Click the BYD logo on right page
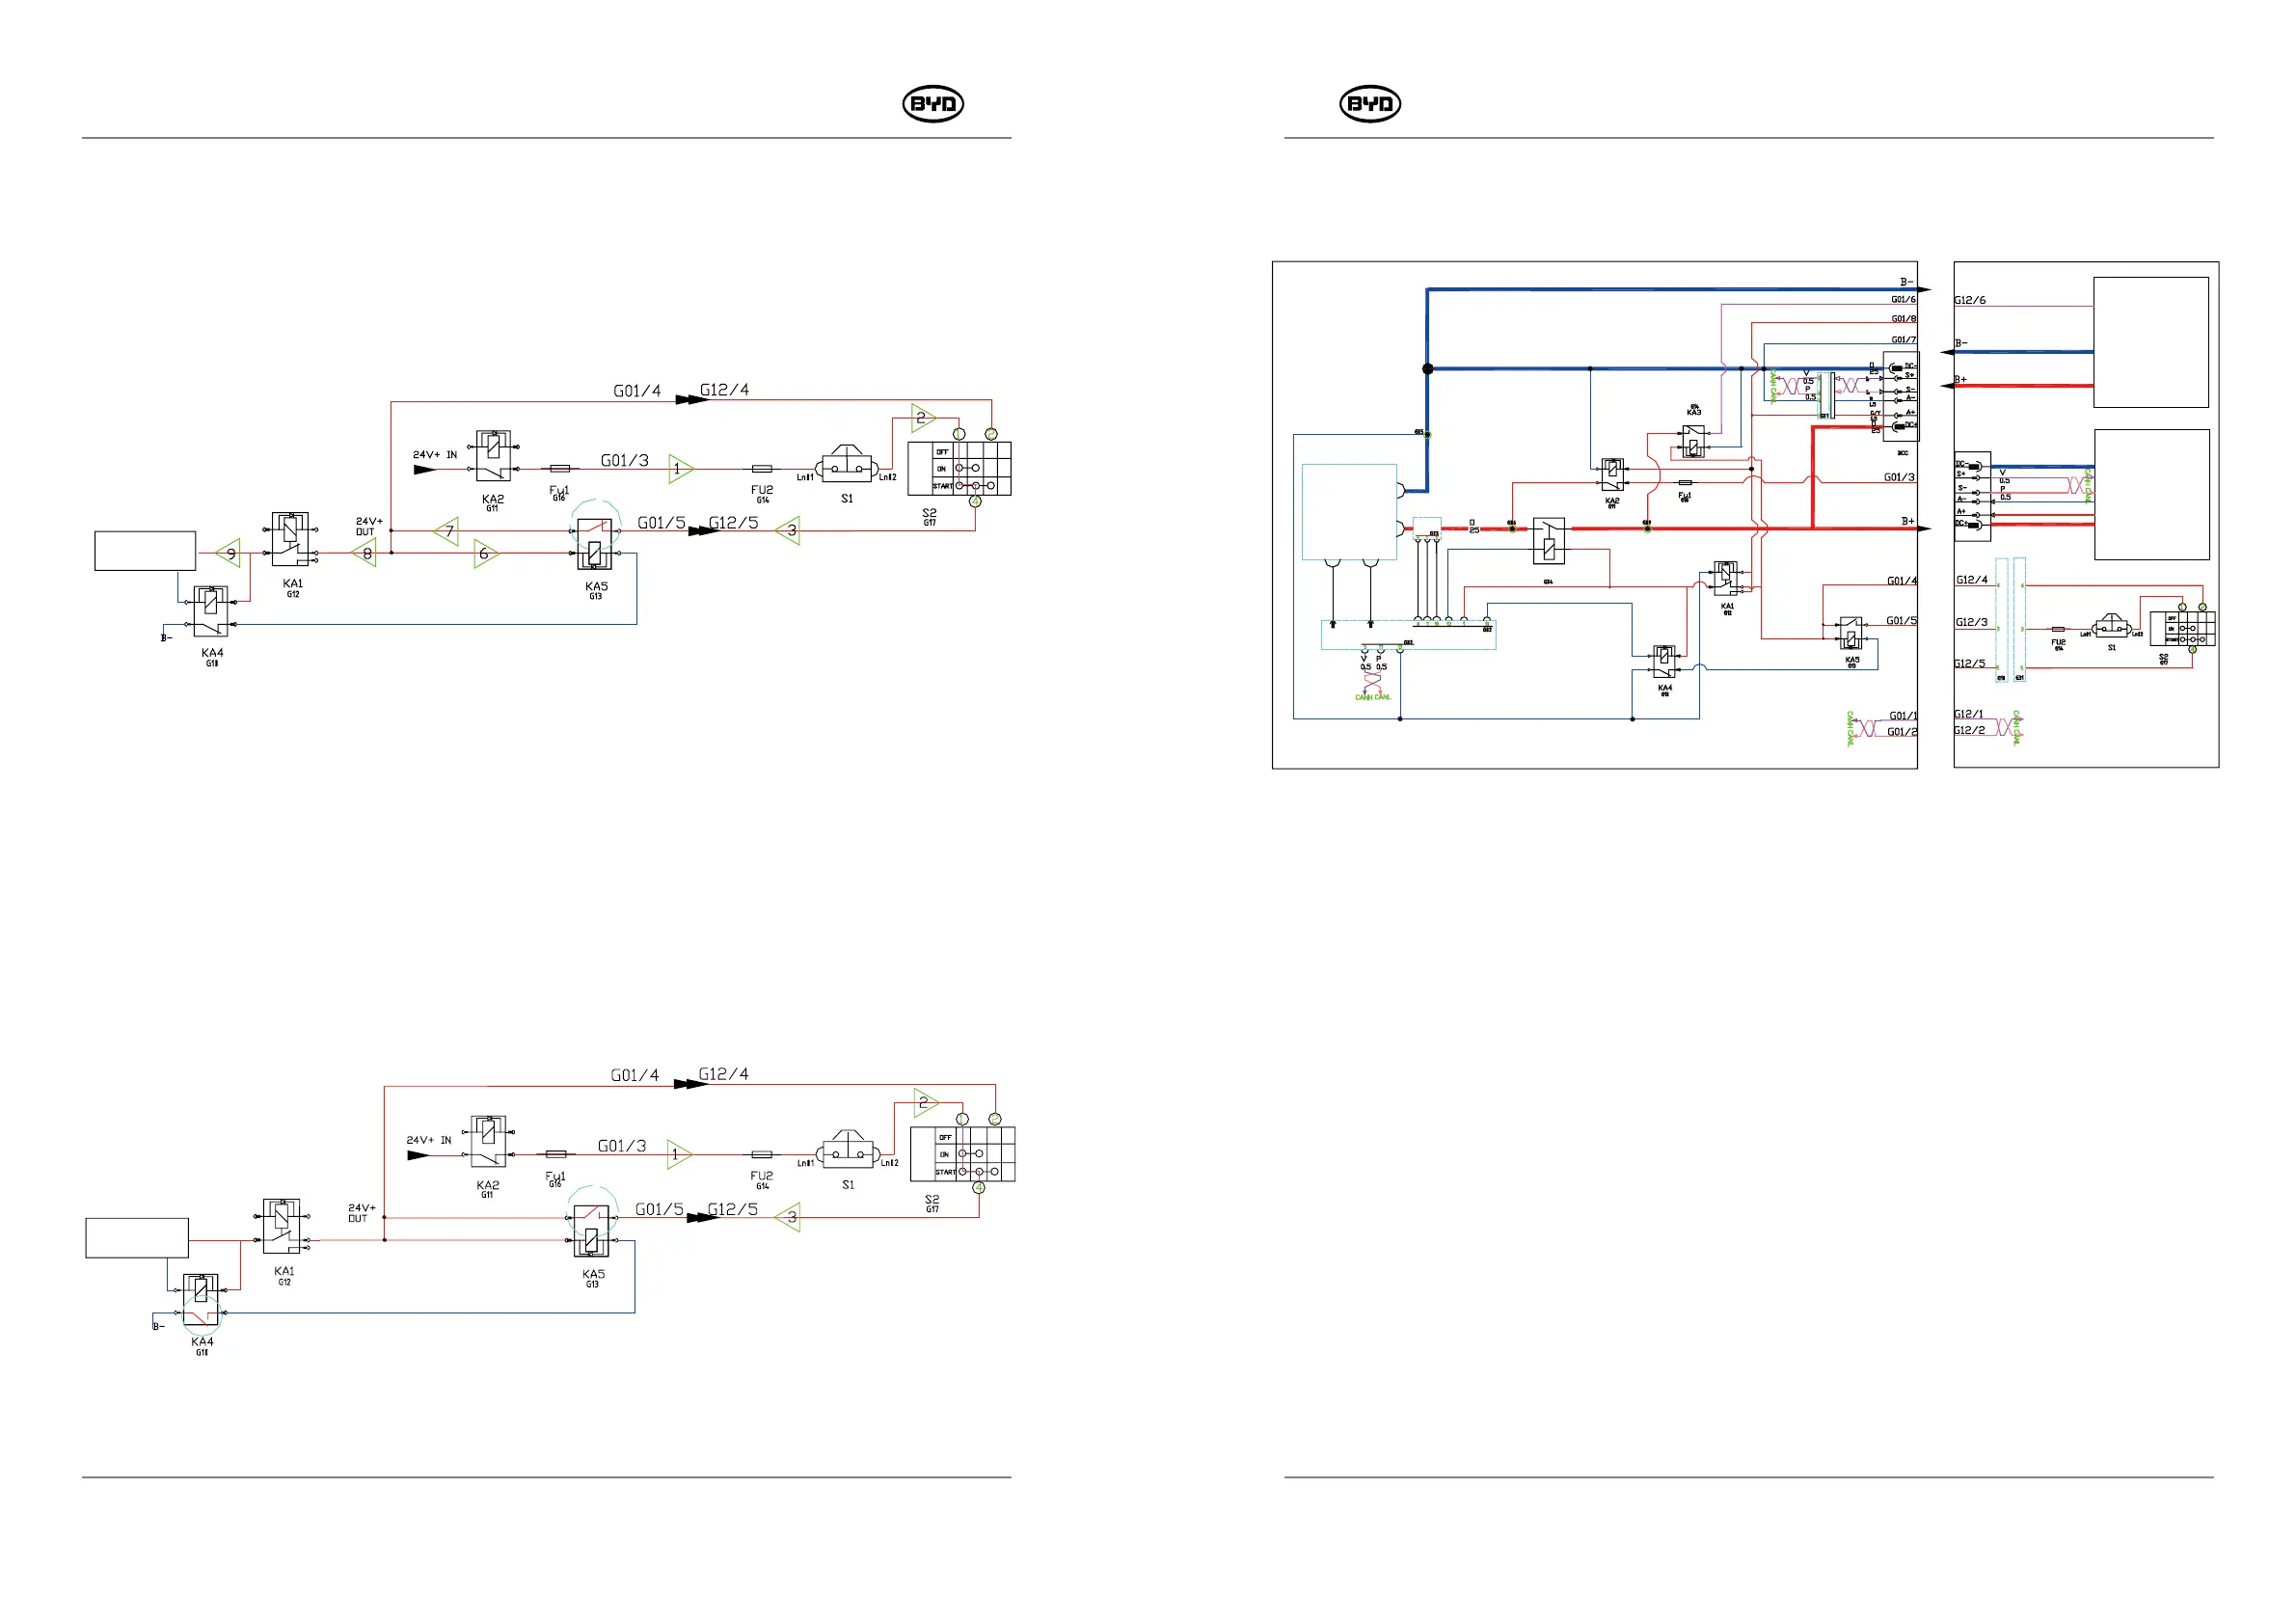The image size is (2296, 1624). tap(1370, 104)
